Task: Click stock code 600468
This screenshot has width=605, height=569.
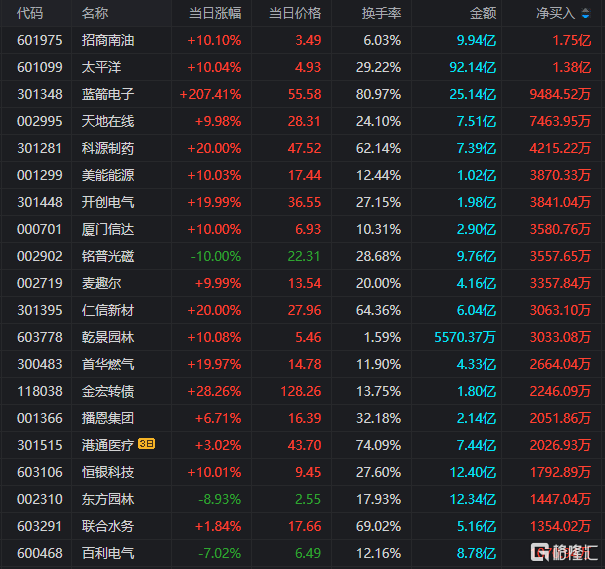Action: [x=40, y=553]
